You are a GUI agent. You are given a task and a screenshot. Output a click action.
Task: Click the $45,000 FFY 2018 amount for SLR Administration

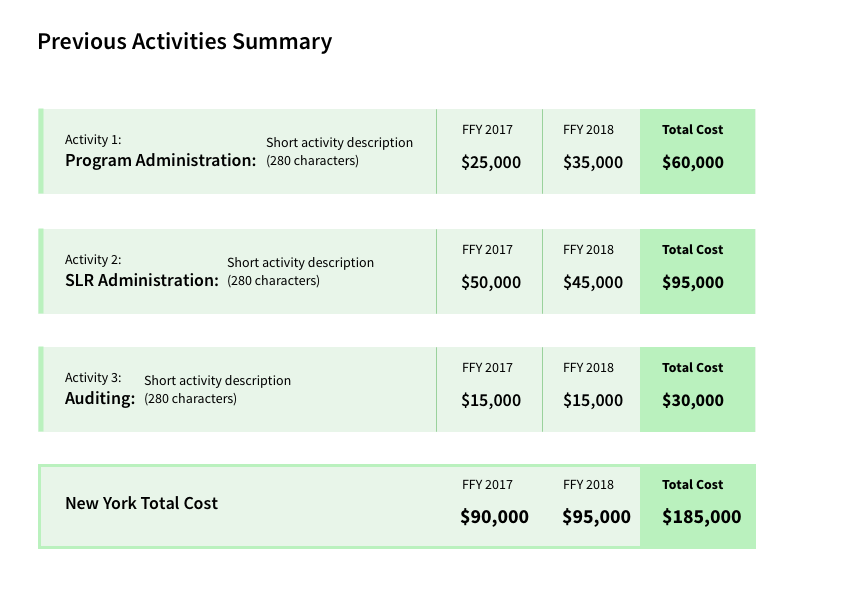tap(592, 283)
